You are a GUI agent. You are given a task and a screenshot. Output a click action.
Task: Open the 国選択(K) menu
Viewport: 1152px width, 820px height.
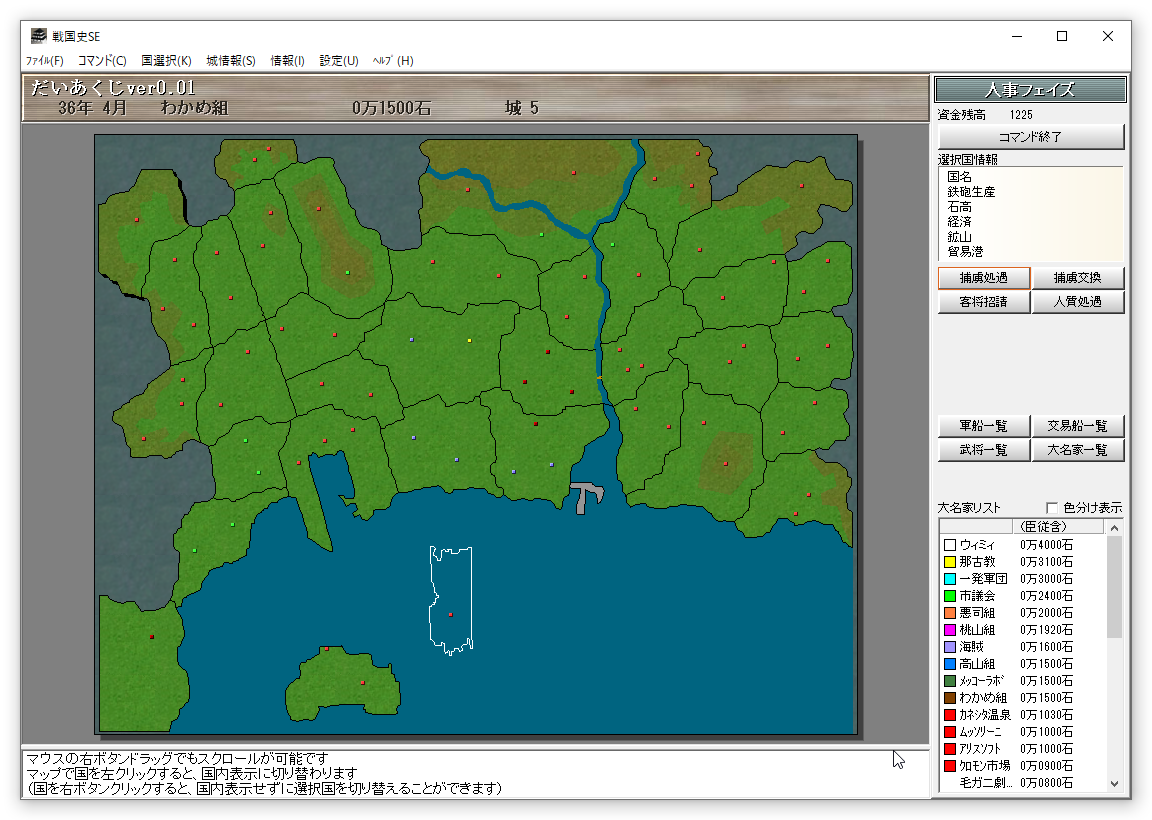click(166, 61)
